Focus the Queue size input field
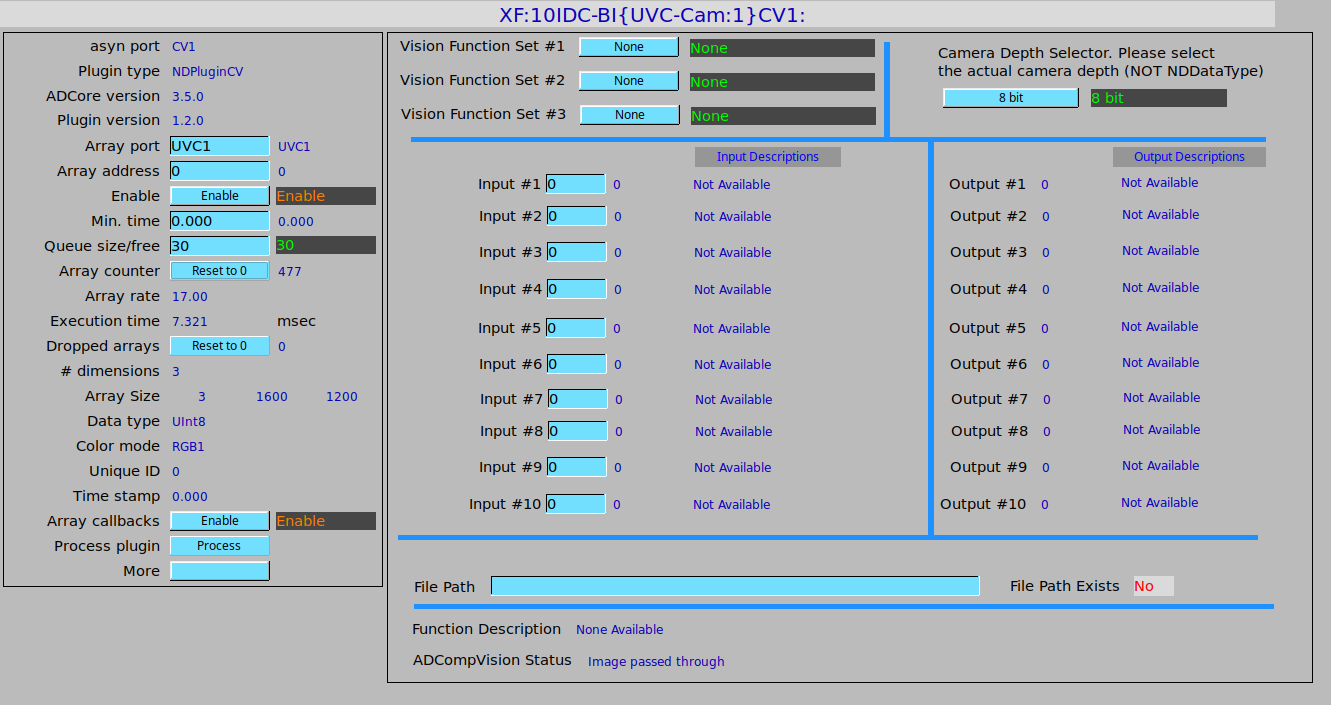The image size is (1331, 705). point(220,246)
